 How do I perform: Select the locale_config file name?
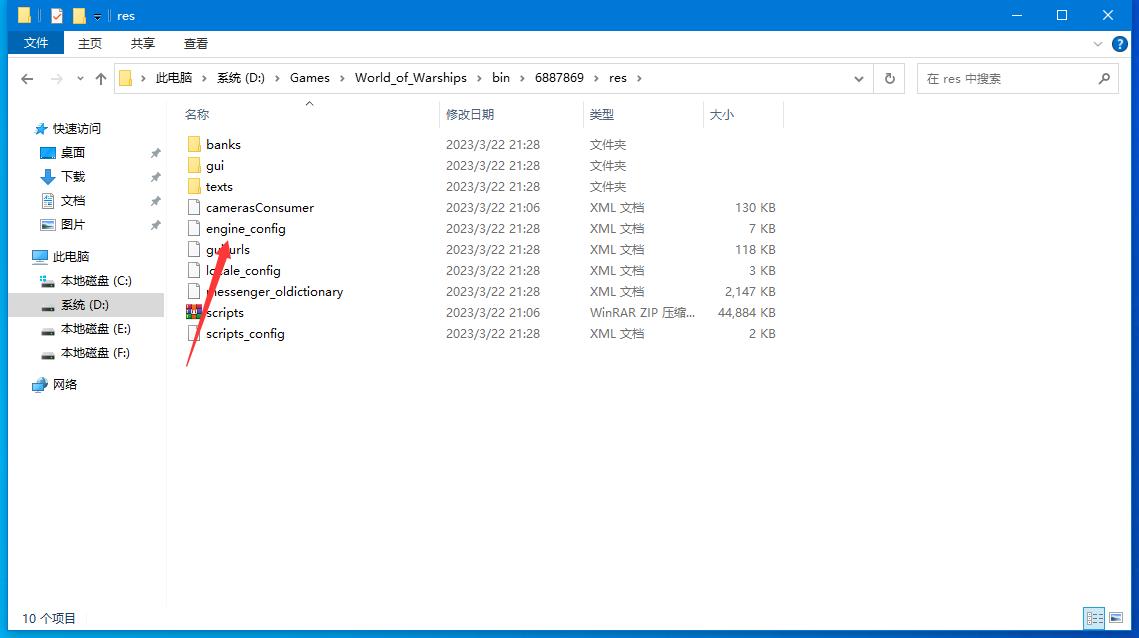[x=243, y=270]
